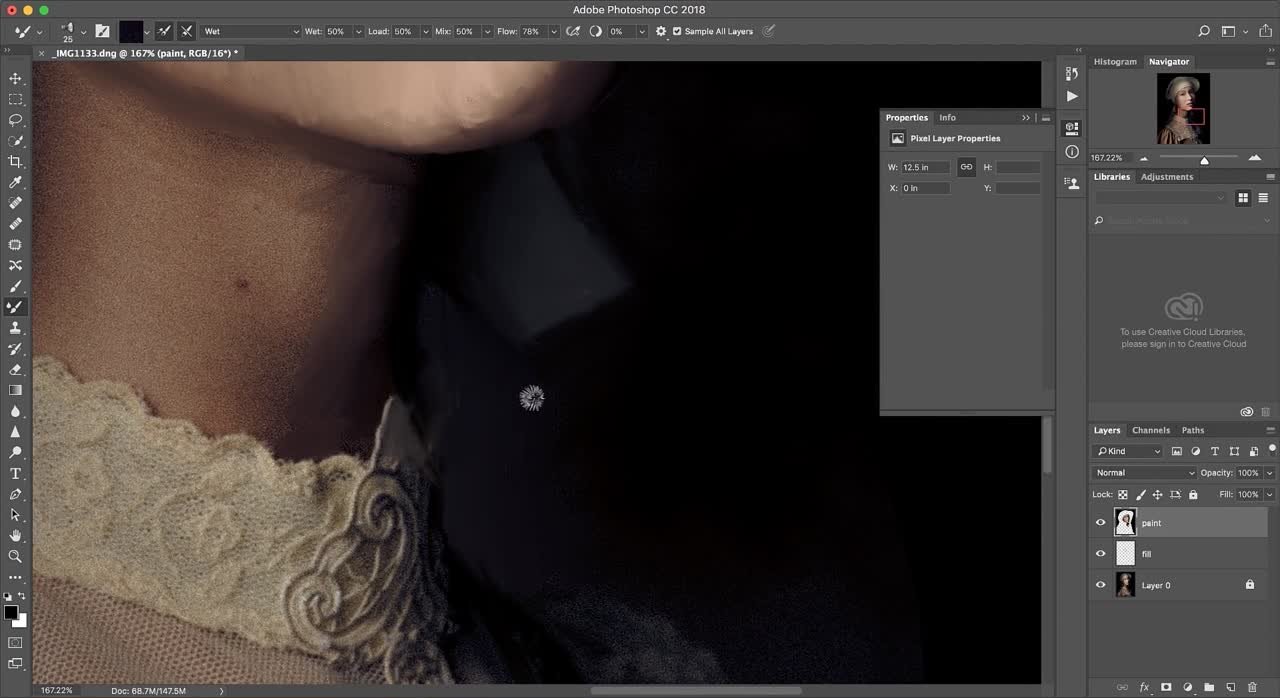Switch to the Adjustments tab
Image resolution: width=1280 pixels, height=698 pixels.
click(1167, 177)
